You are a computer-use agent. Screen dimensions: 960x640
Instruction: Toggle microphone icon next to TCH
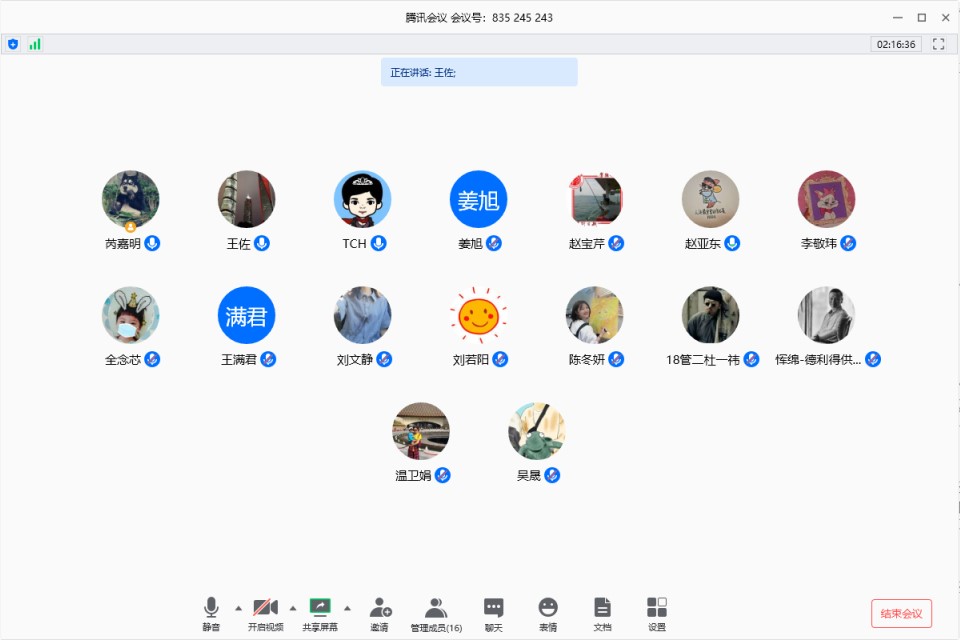click(379, 243)
